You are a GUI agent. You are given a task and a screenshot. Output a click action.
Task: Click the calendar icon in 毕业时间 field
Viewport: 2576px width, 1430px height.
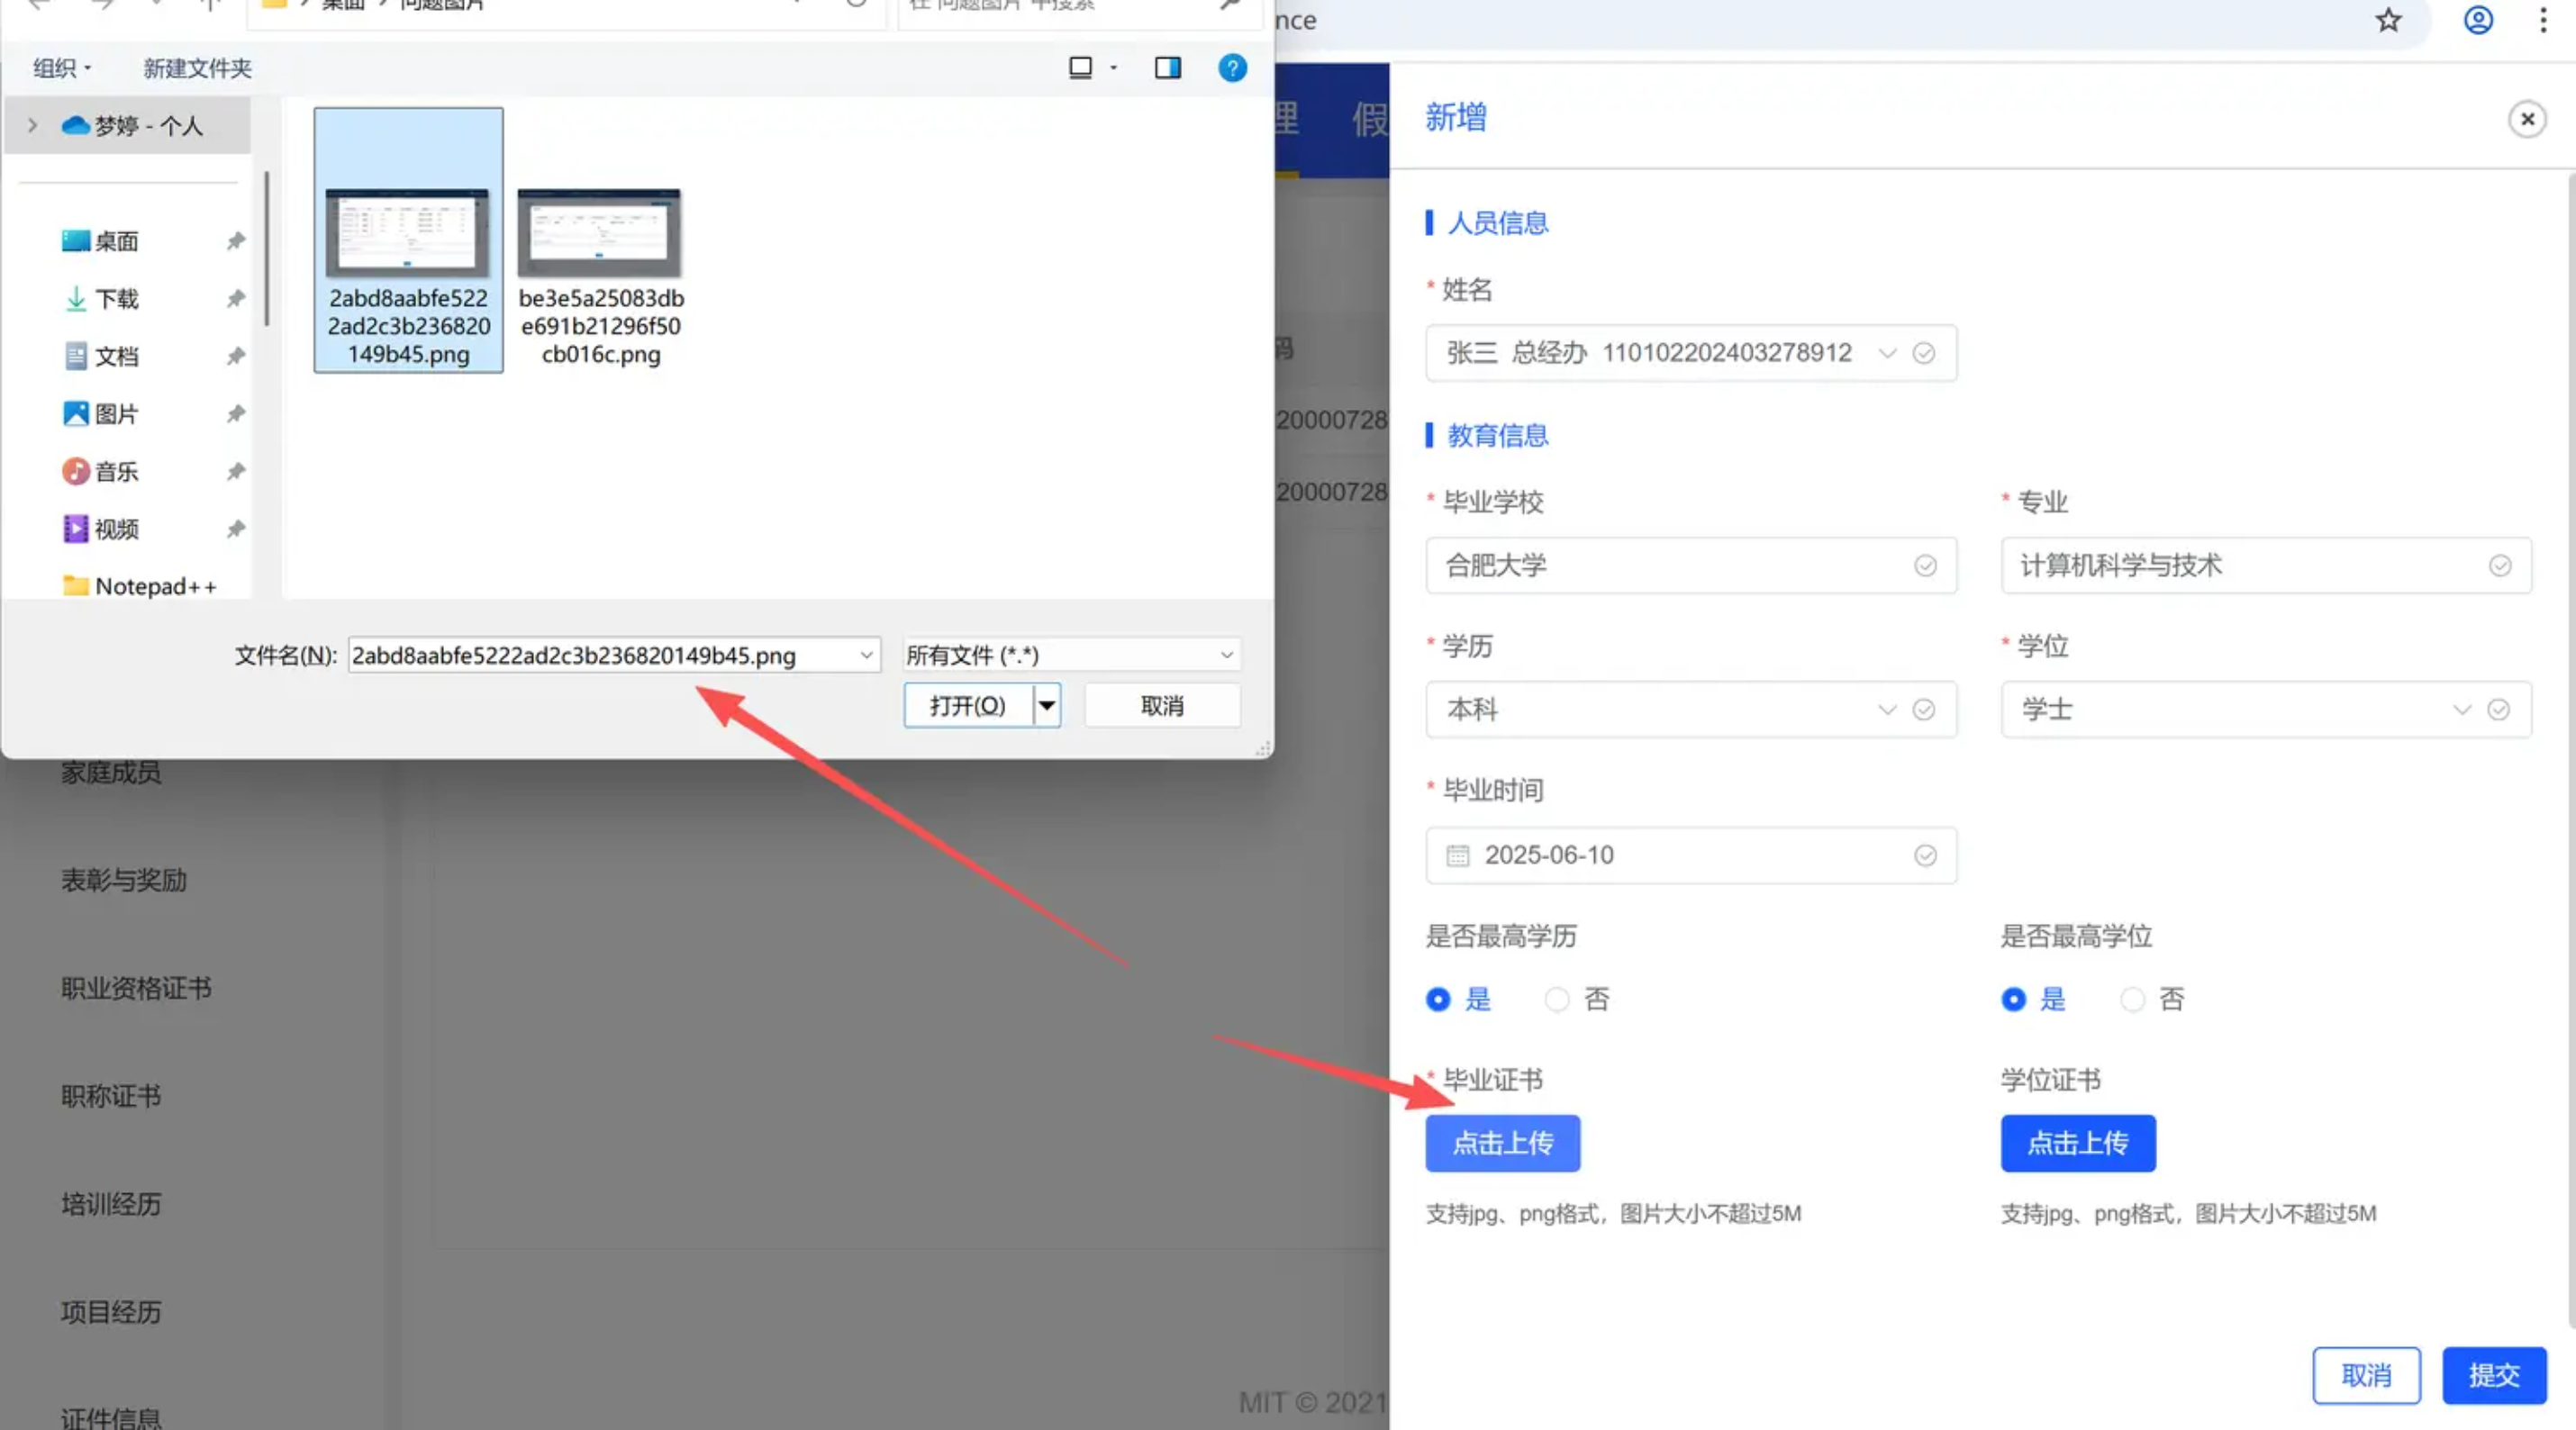[1458, 855]
